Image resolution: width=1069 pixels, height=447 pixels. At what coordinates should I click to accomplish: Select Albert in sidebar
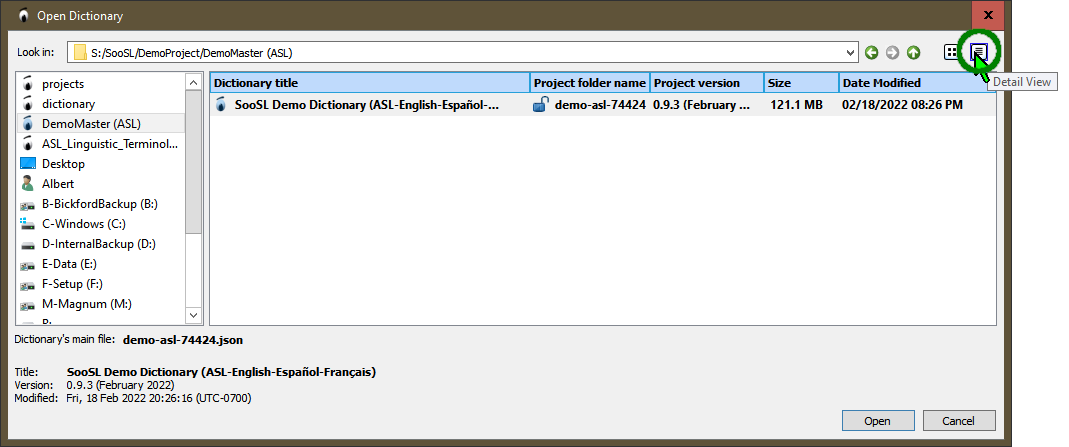pos(101,183)
